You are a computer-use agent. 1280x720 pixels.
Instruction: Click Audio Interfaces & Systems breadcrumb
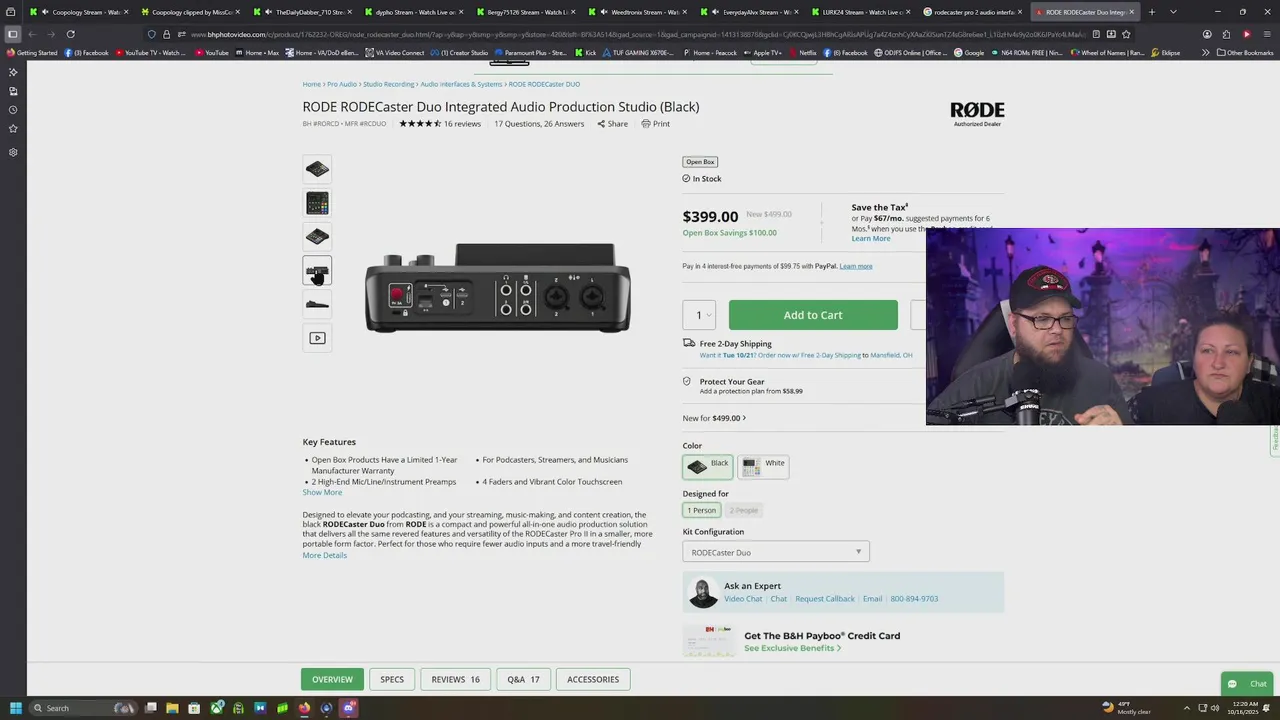tap(461, 84)
